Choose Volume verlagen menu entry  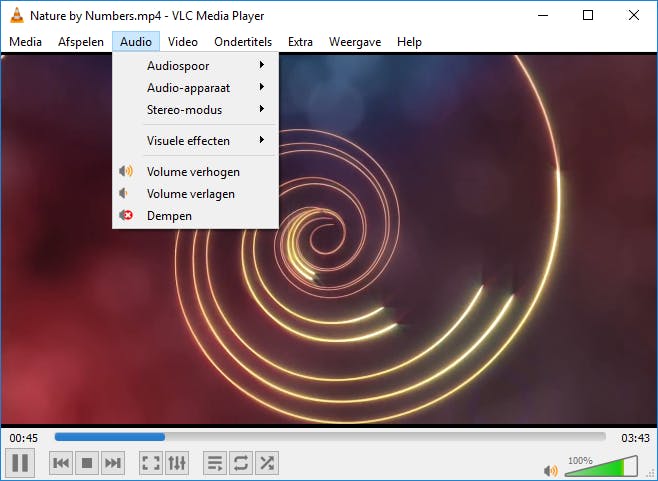pos(195,193)
